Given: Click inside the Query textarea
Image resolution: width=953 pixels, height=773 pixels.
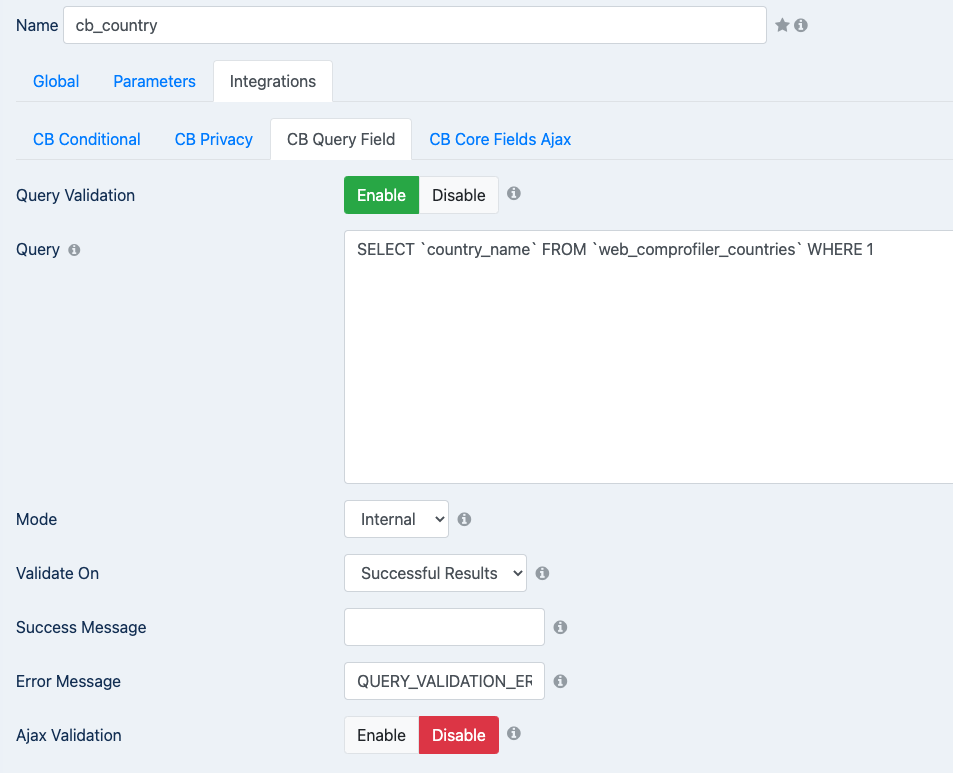Looking at the screenshot, I should 649,357.
